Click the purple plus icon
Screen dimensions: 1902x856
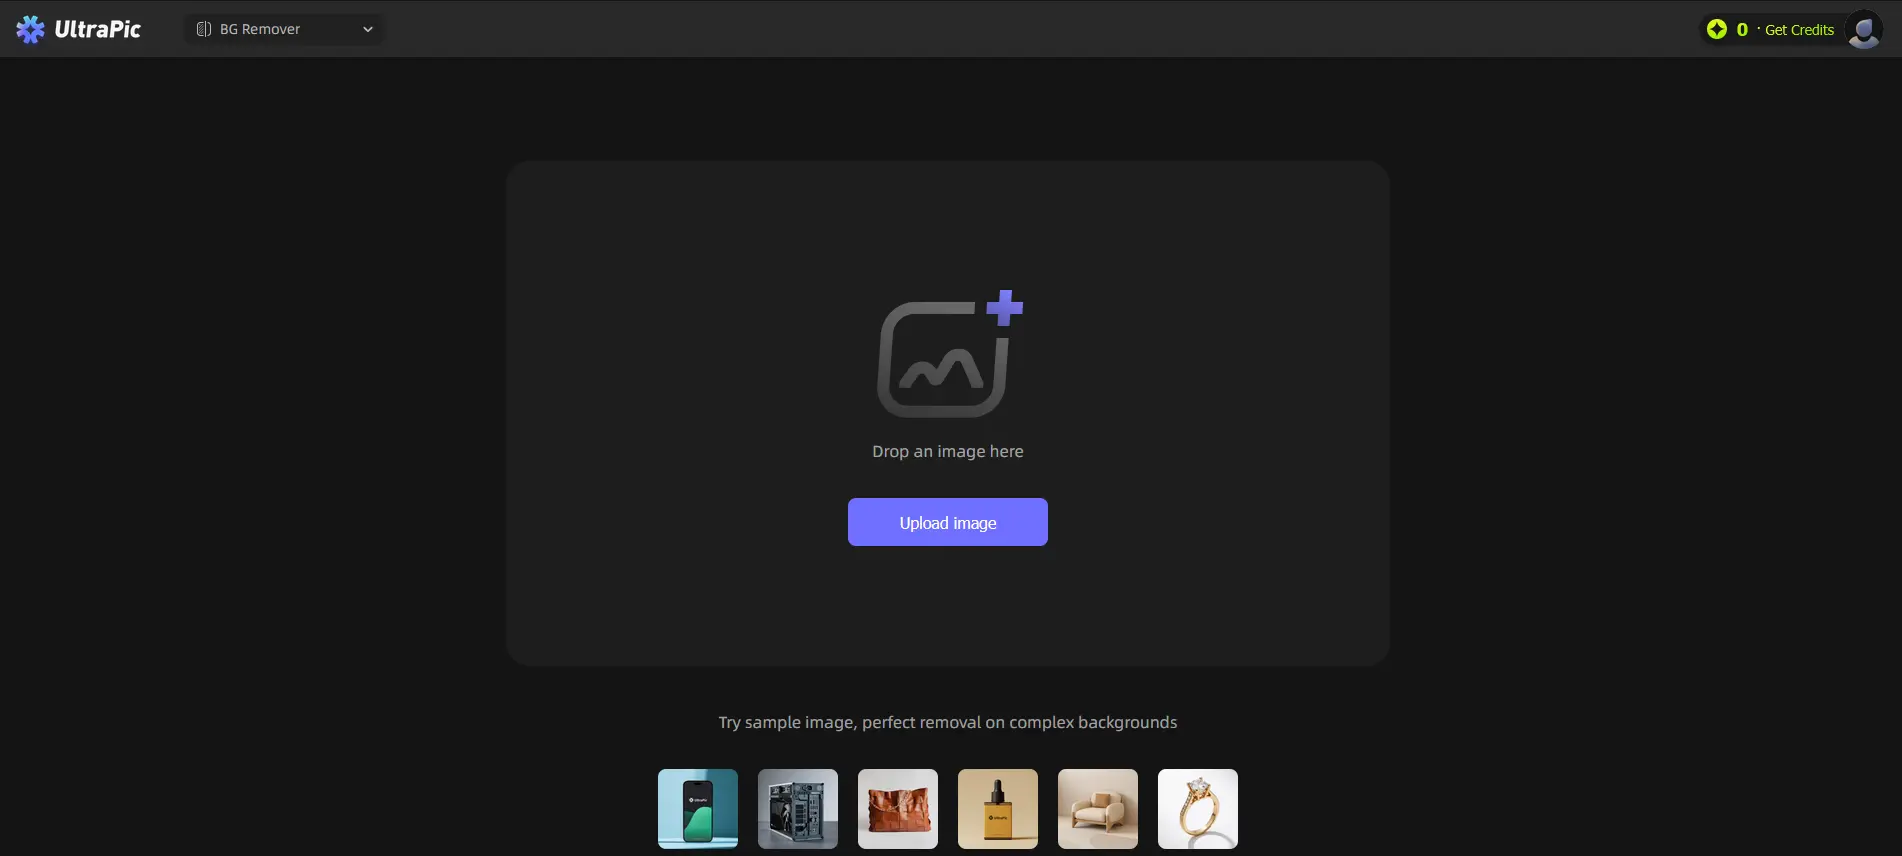point(1004,308)
